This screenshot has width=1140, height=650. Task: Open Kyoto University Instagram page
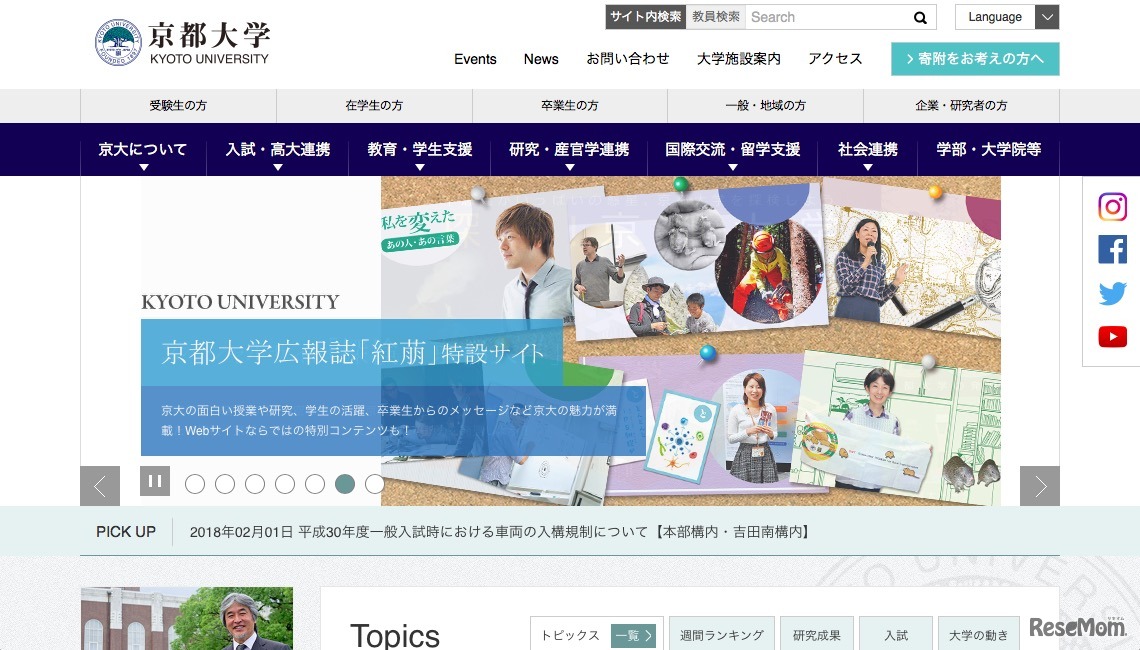point(1112,206)
